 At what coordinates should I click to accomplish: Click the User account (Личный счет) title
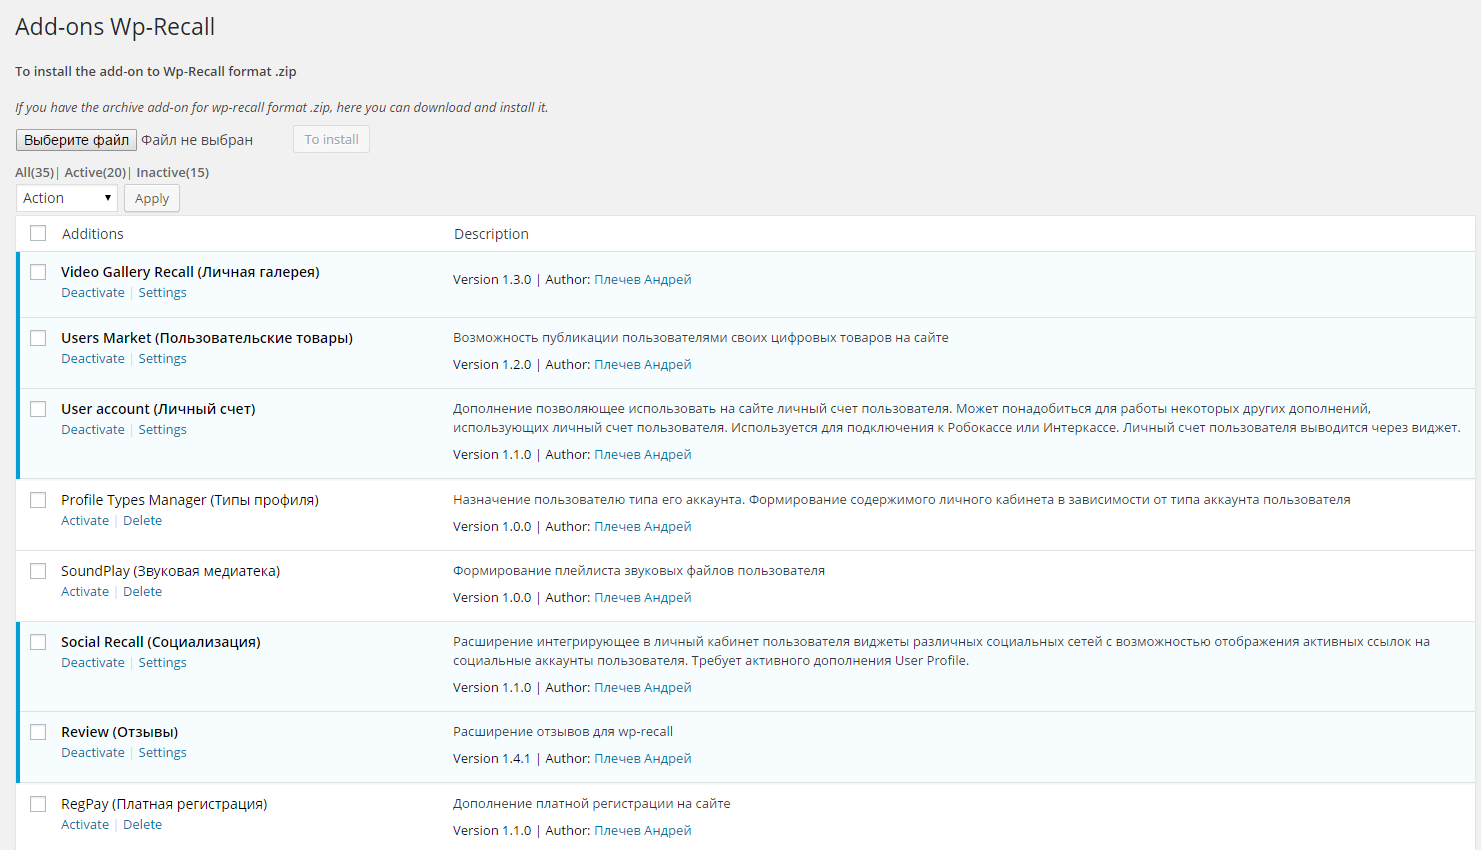[x=158, y=409]
